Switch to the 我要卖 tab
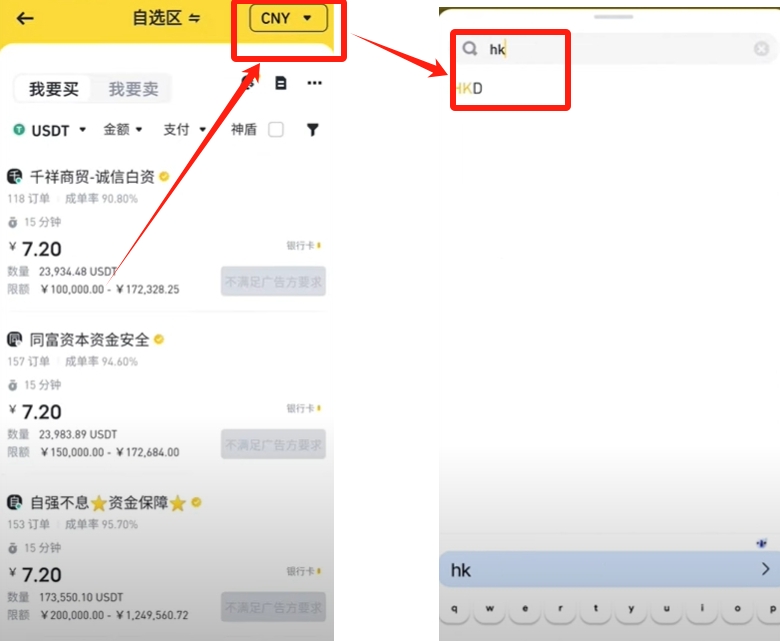The image size is (780, 641). click(133, 89)
